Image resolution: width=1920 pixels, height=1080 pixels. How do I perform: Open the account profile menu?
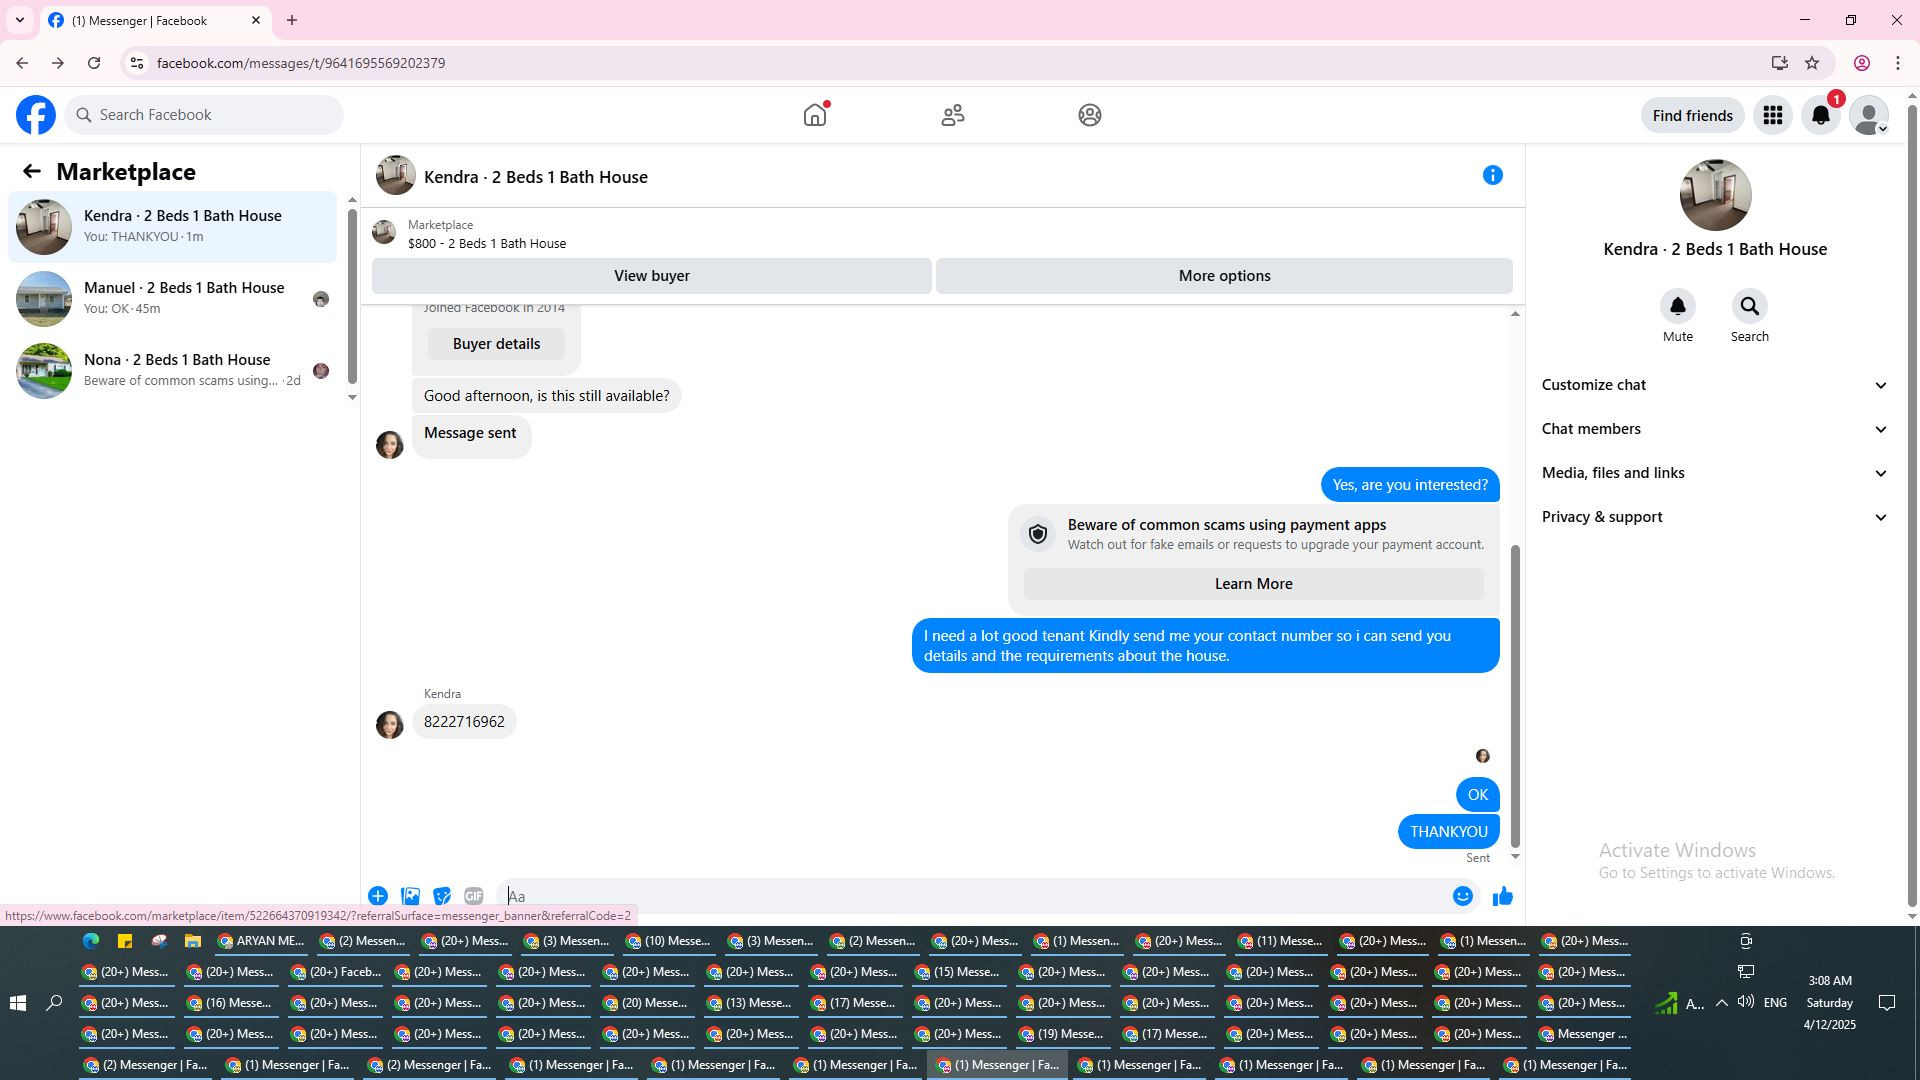click(1869, 115)
